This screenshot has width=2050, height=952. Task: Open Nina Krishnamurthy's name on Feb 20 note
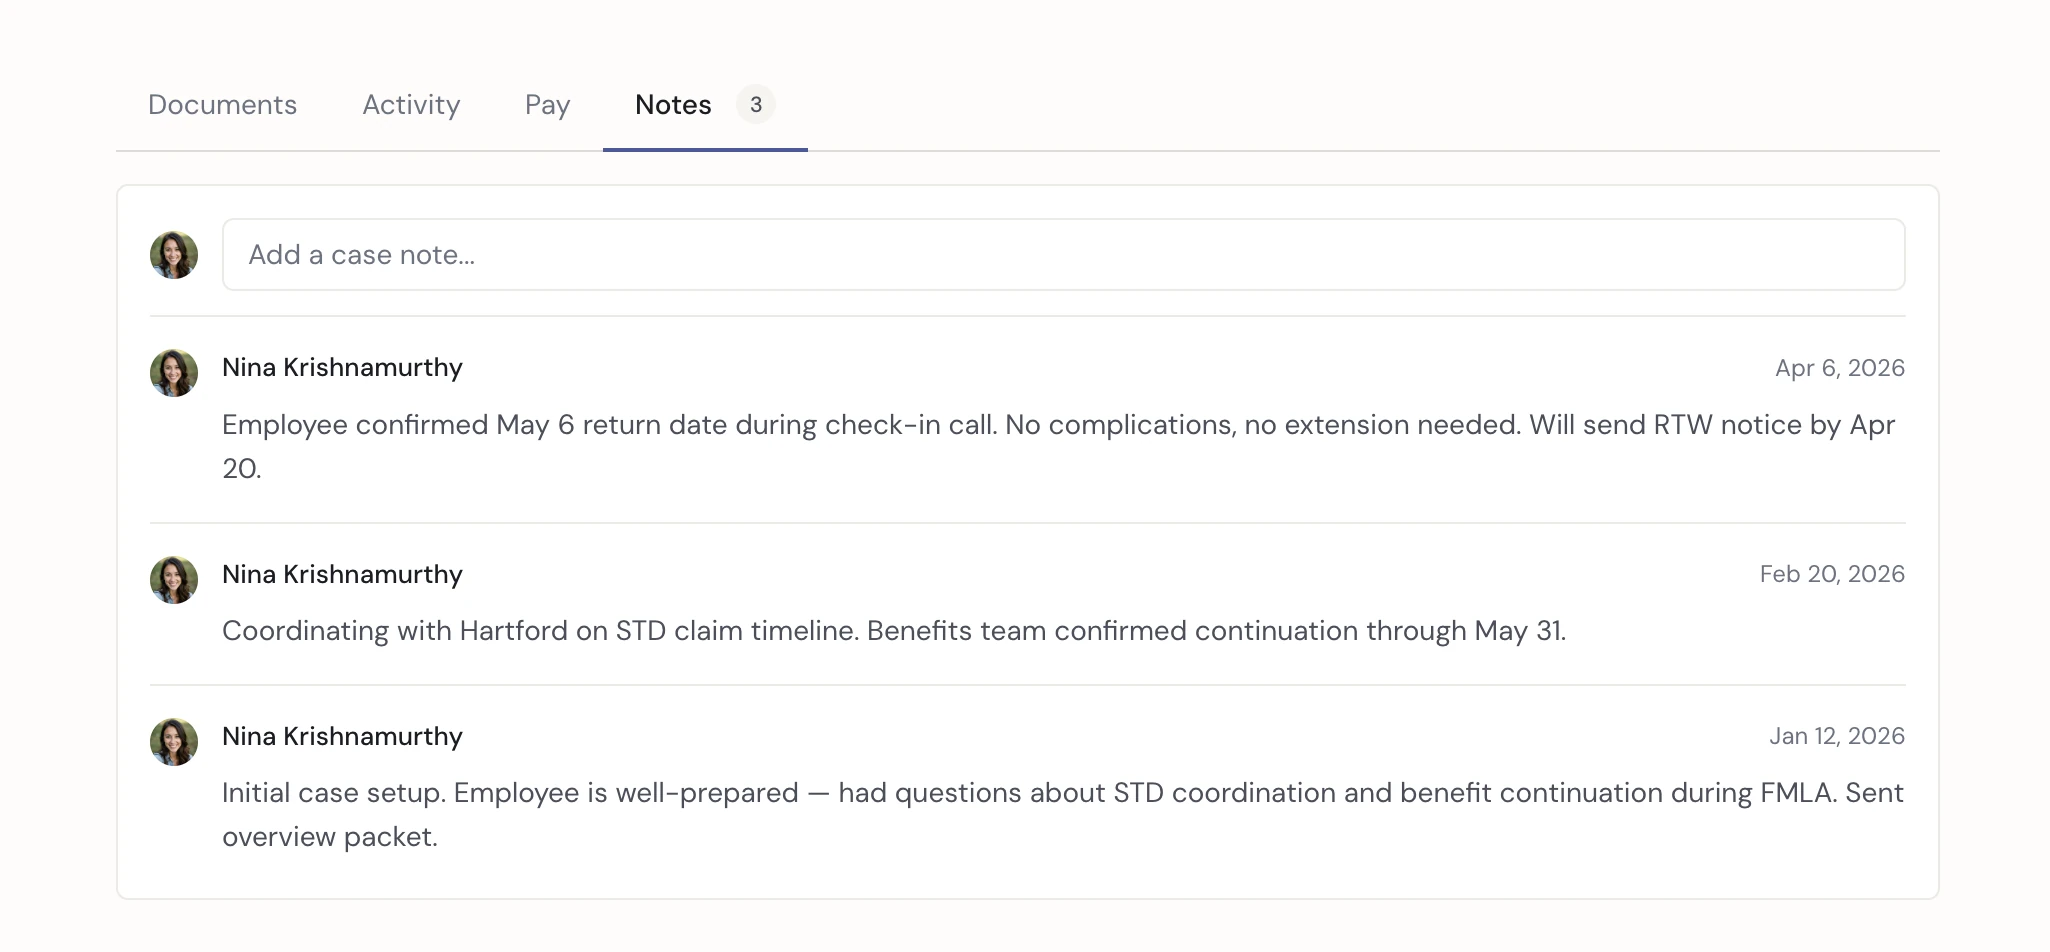click(342, 575)
